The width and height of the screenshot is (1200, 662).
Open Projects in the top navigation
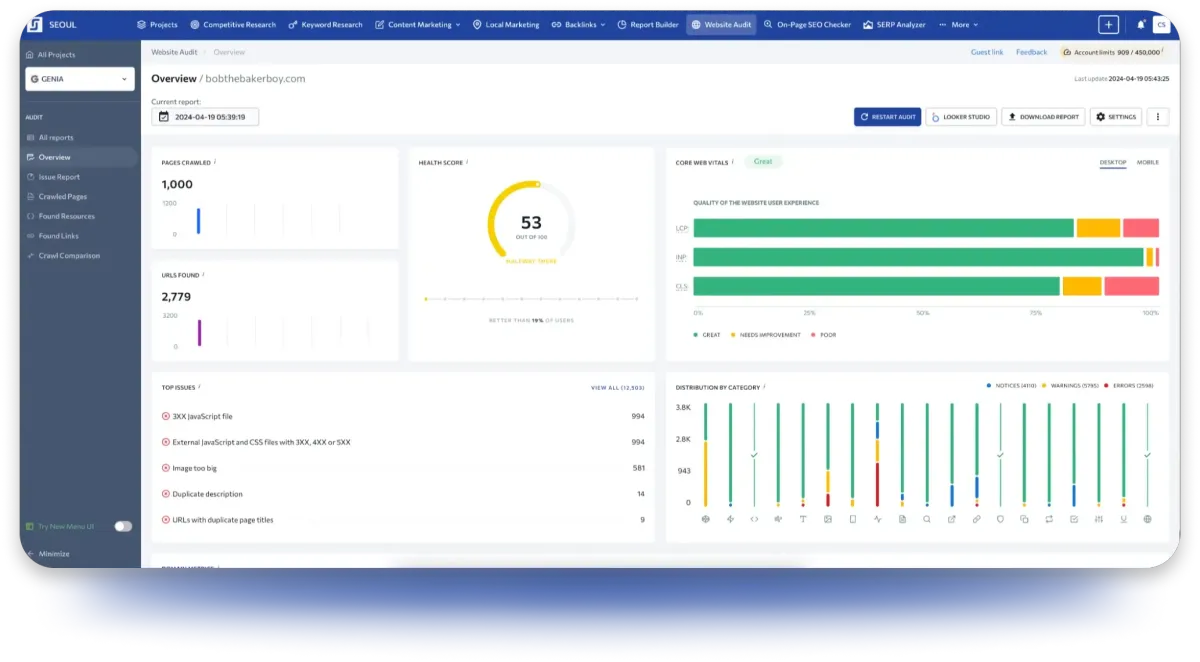click(x=157, y=25)
